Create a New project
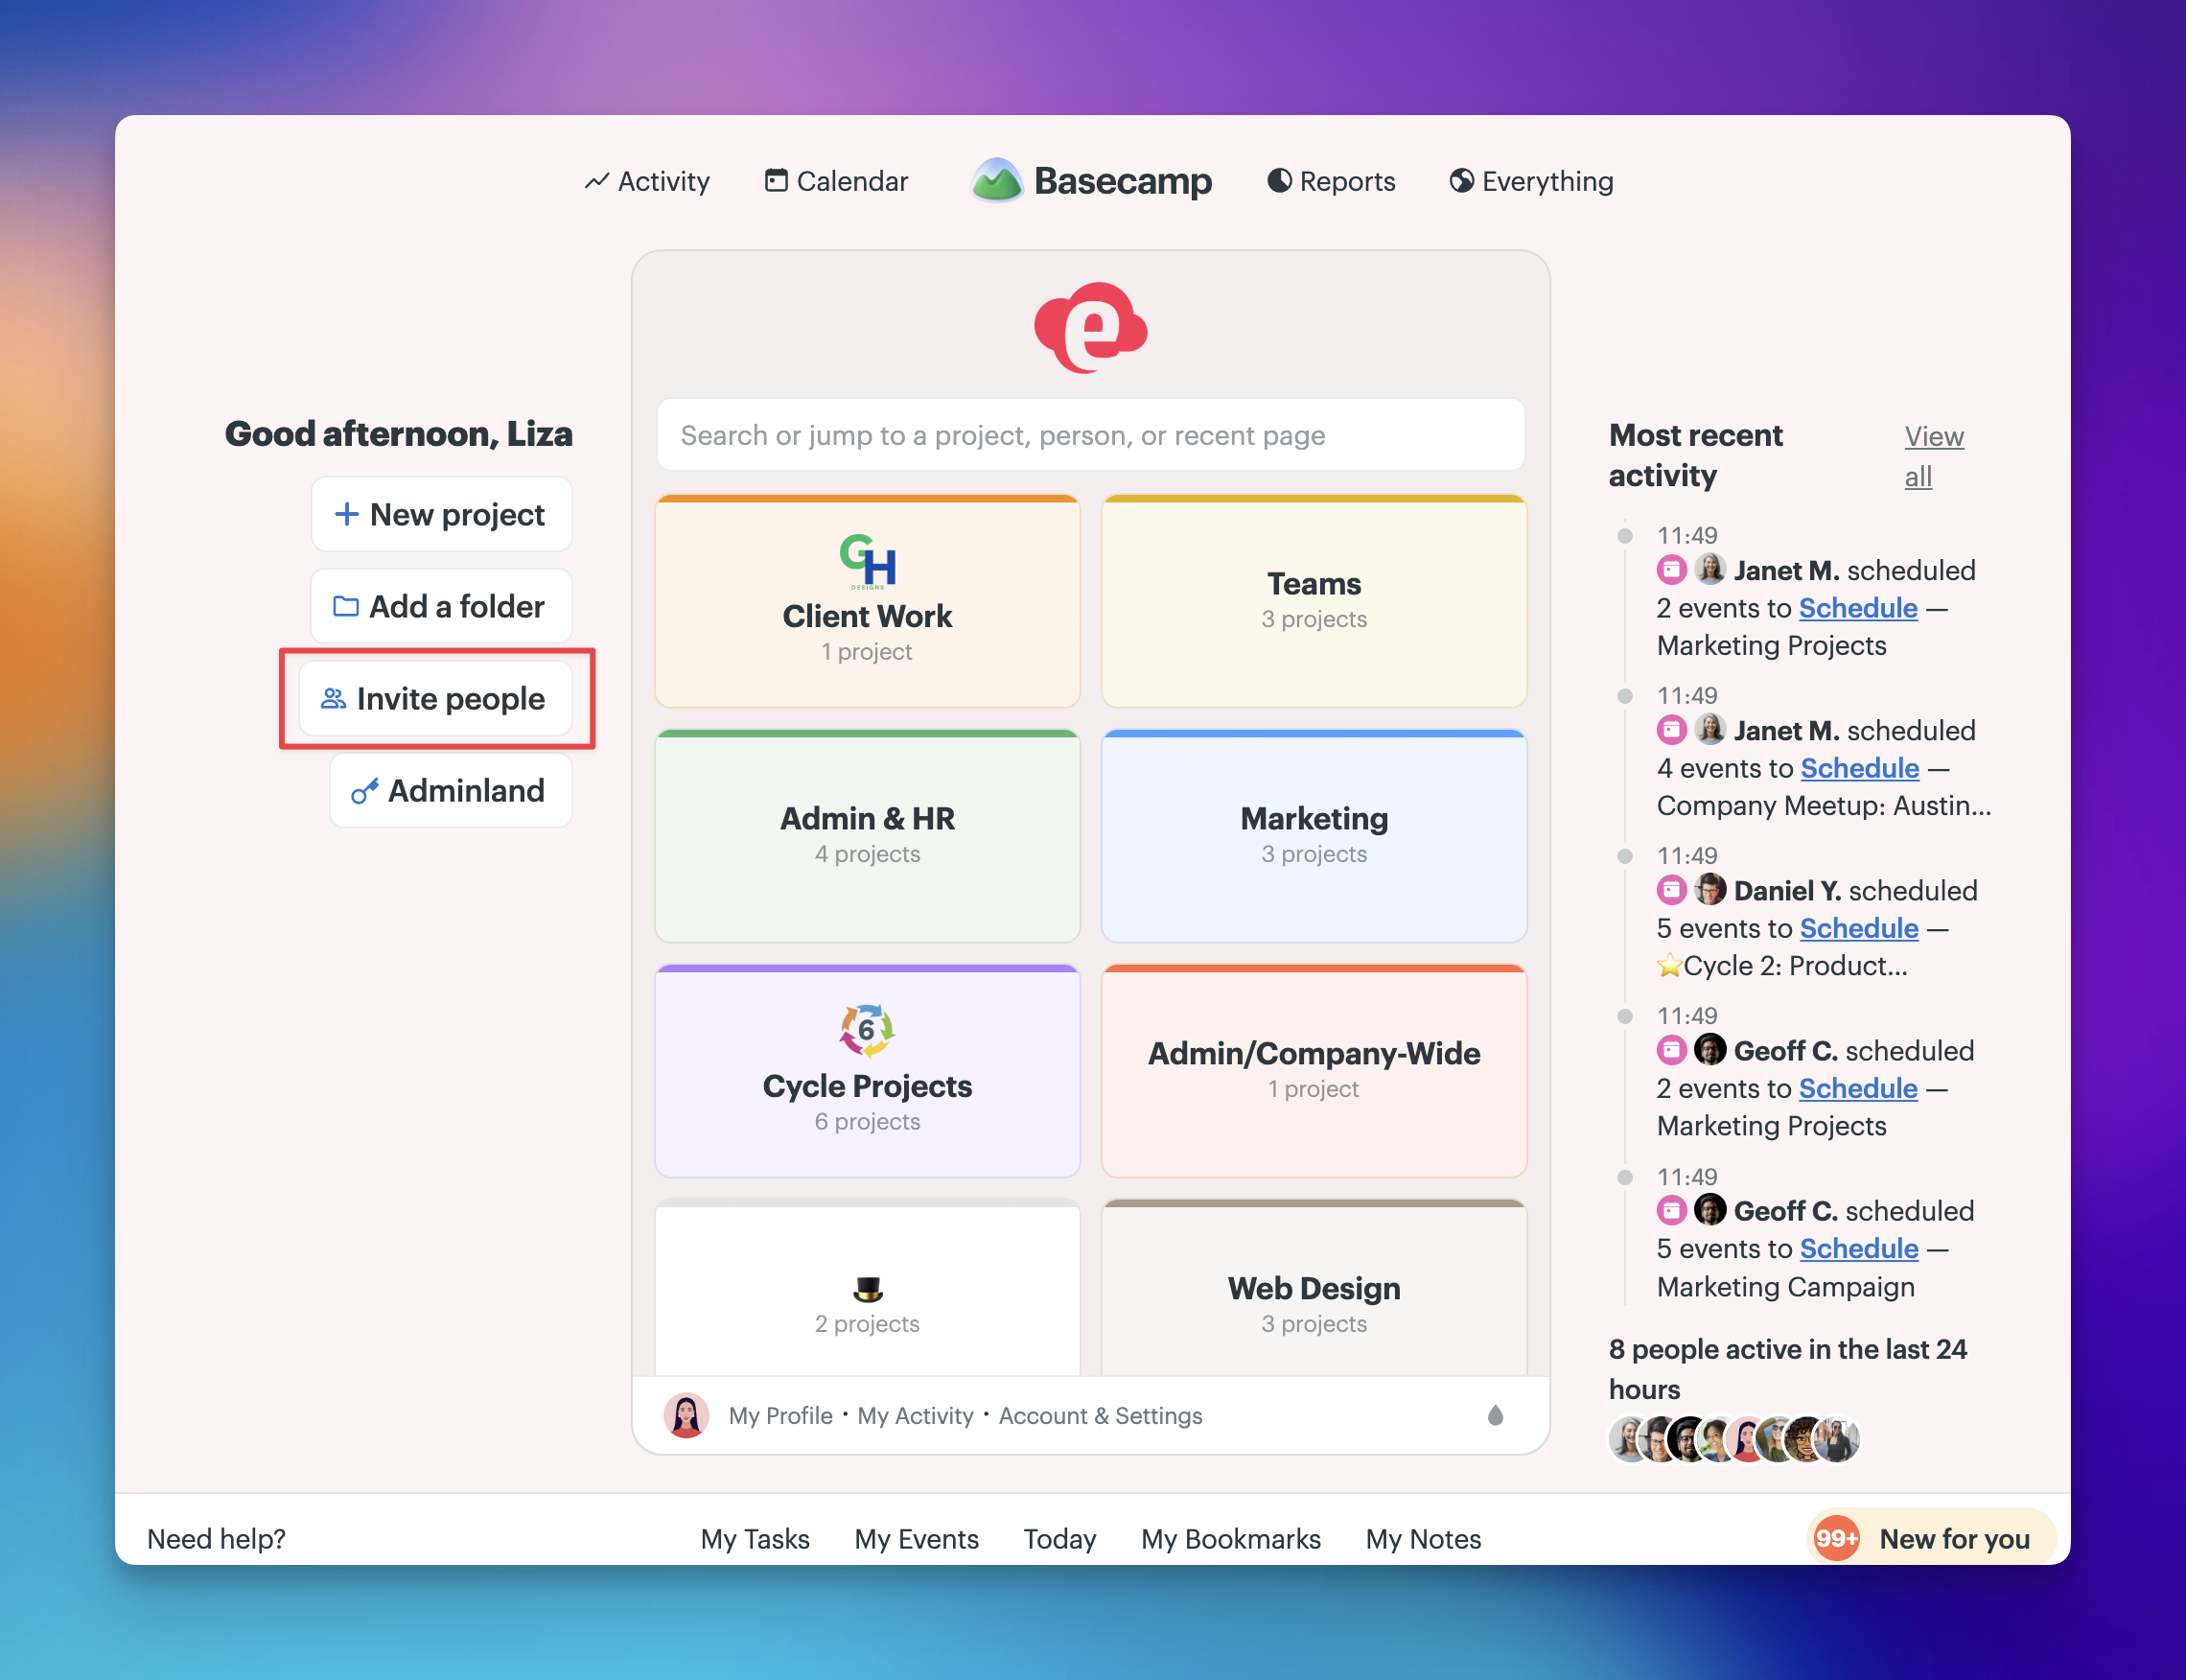The image size is (2186, 1680). click(441, 514)
